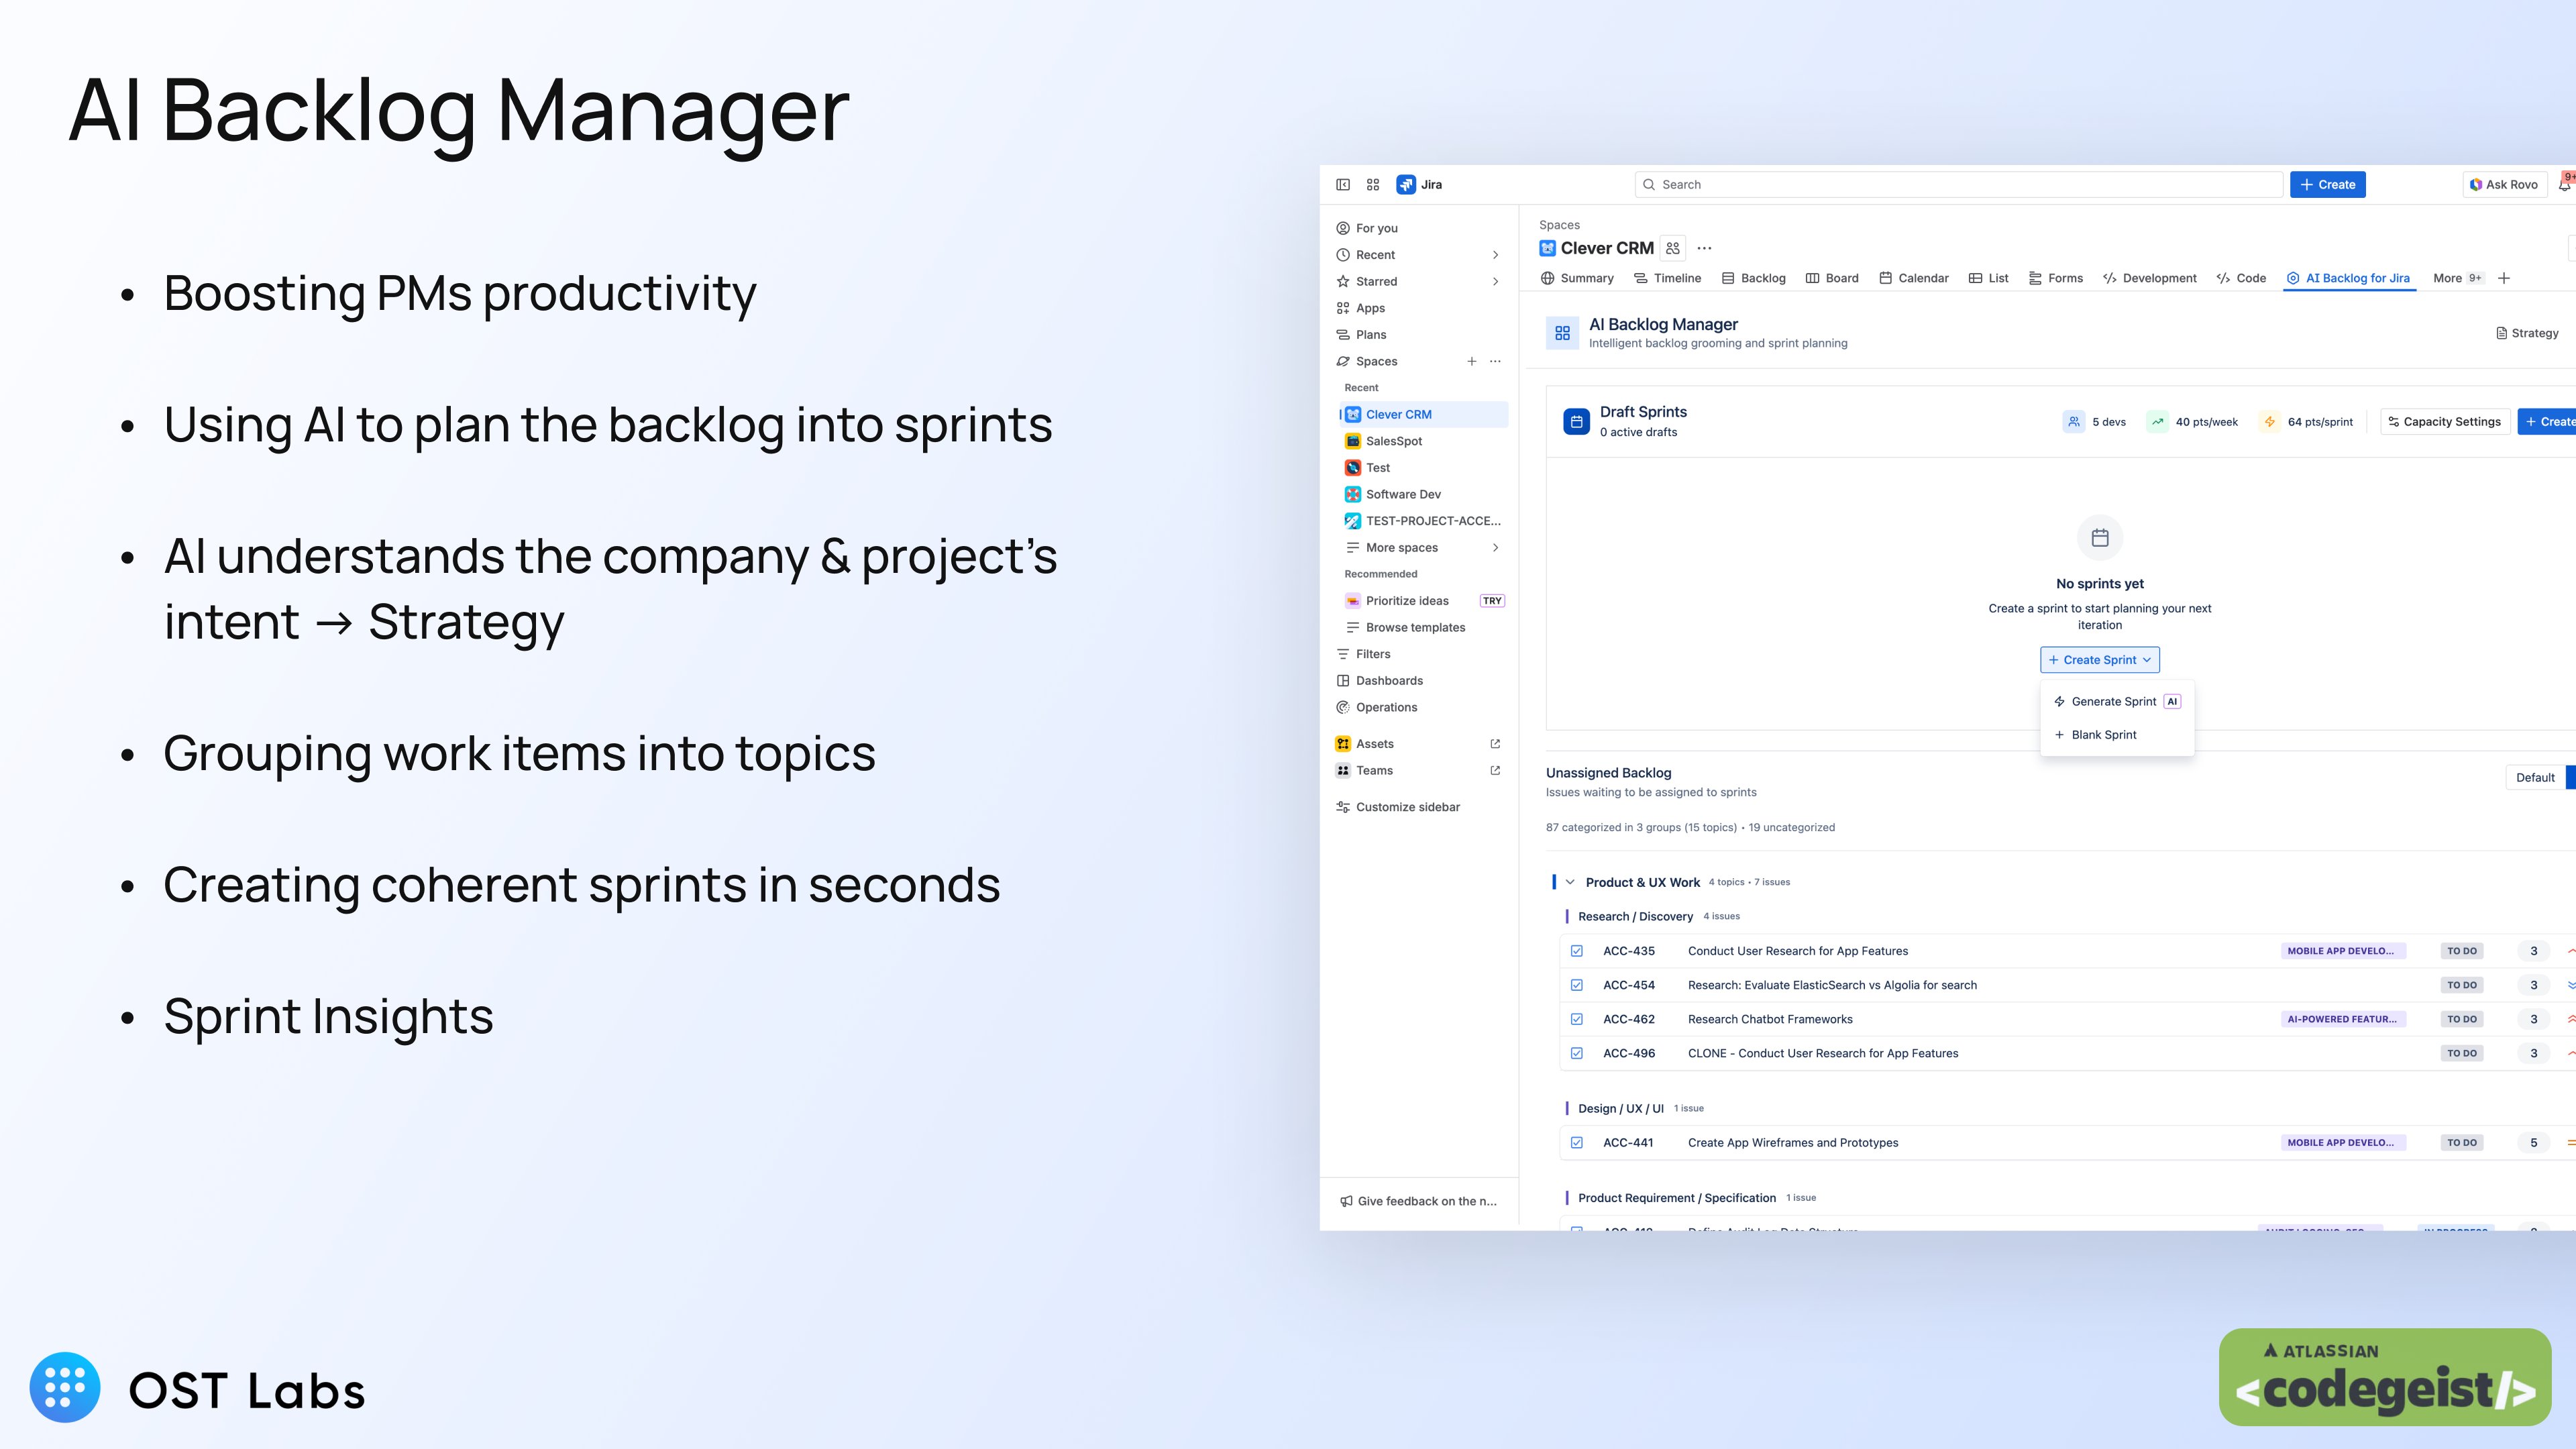The width and height of the screenshot is (2576, 1449).
Task: Collapse the Jira sidebar panel icon
Action: [1343, 184]
